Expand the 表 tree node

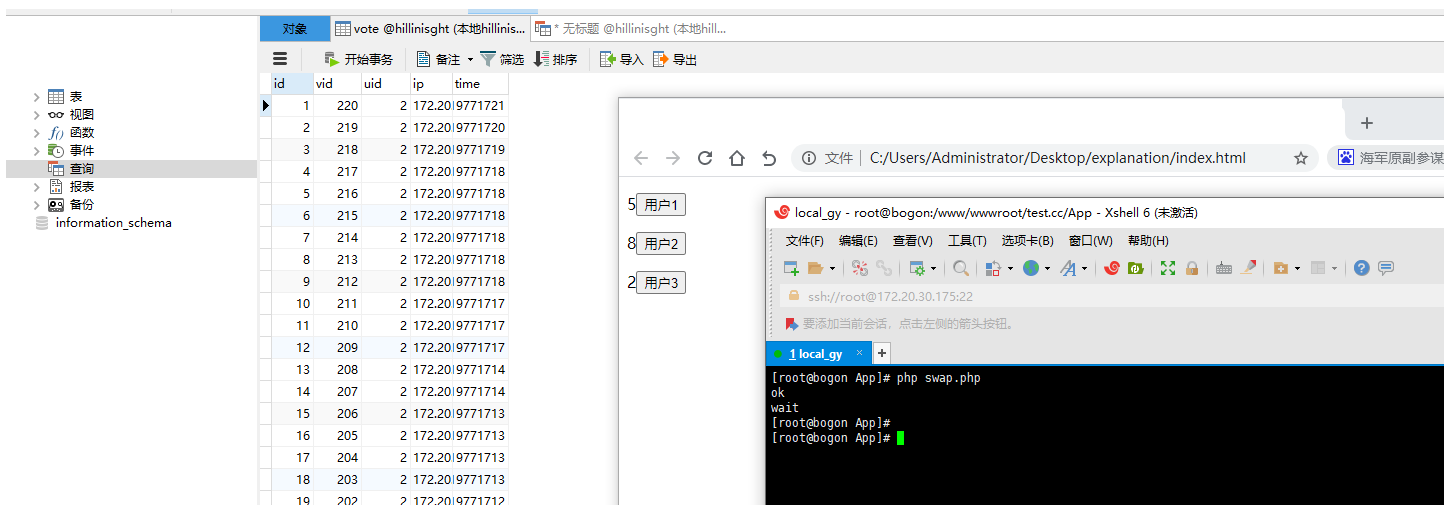(x=37, y=97)
